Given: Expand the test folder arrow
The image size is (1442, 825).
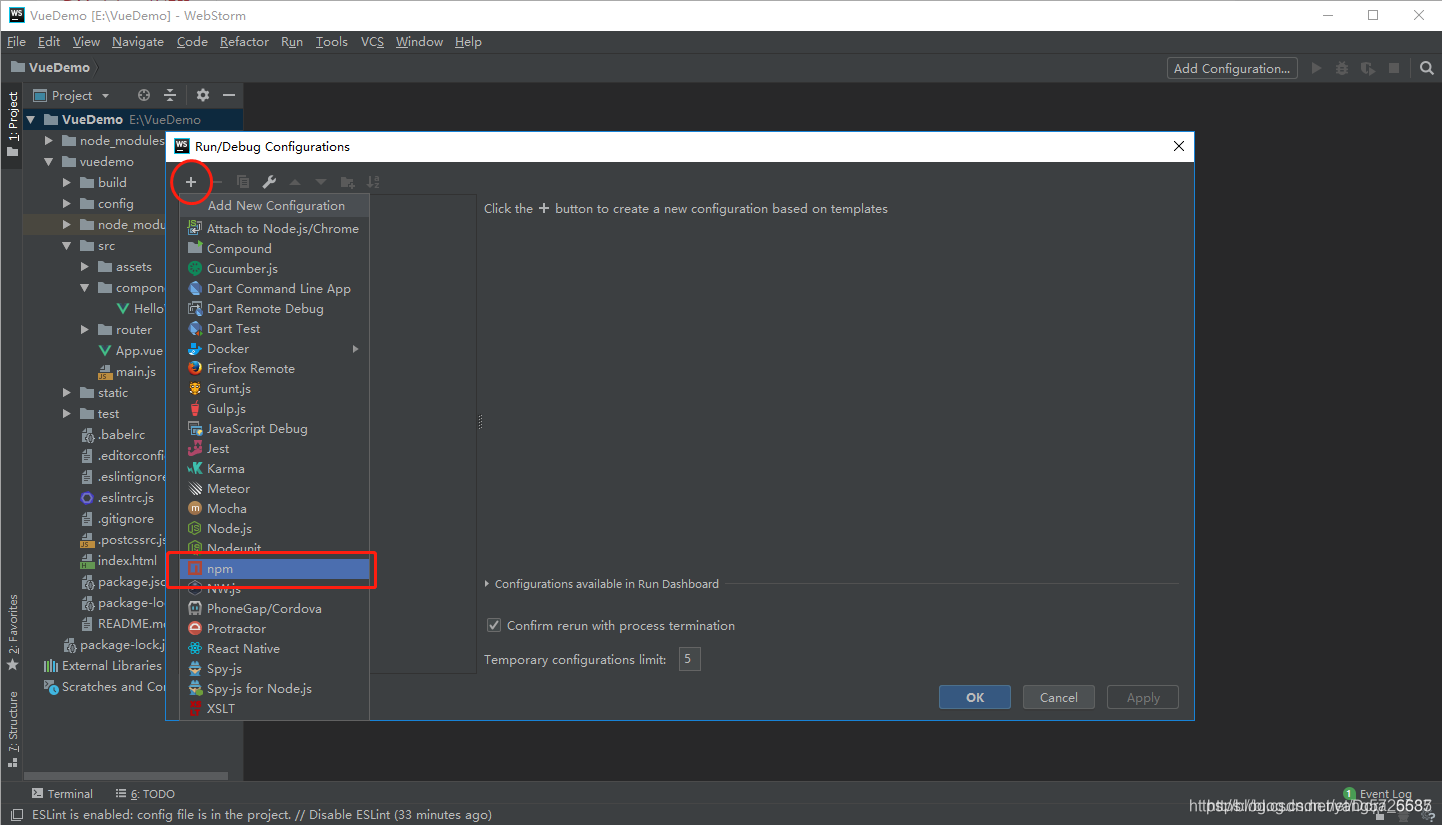Looking at the screenshot, I should [67, 413].
